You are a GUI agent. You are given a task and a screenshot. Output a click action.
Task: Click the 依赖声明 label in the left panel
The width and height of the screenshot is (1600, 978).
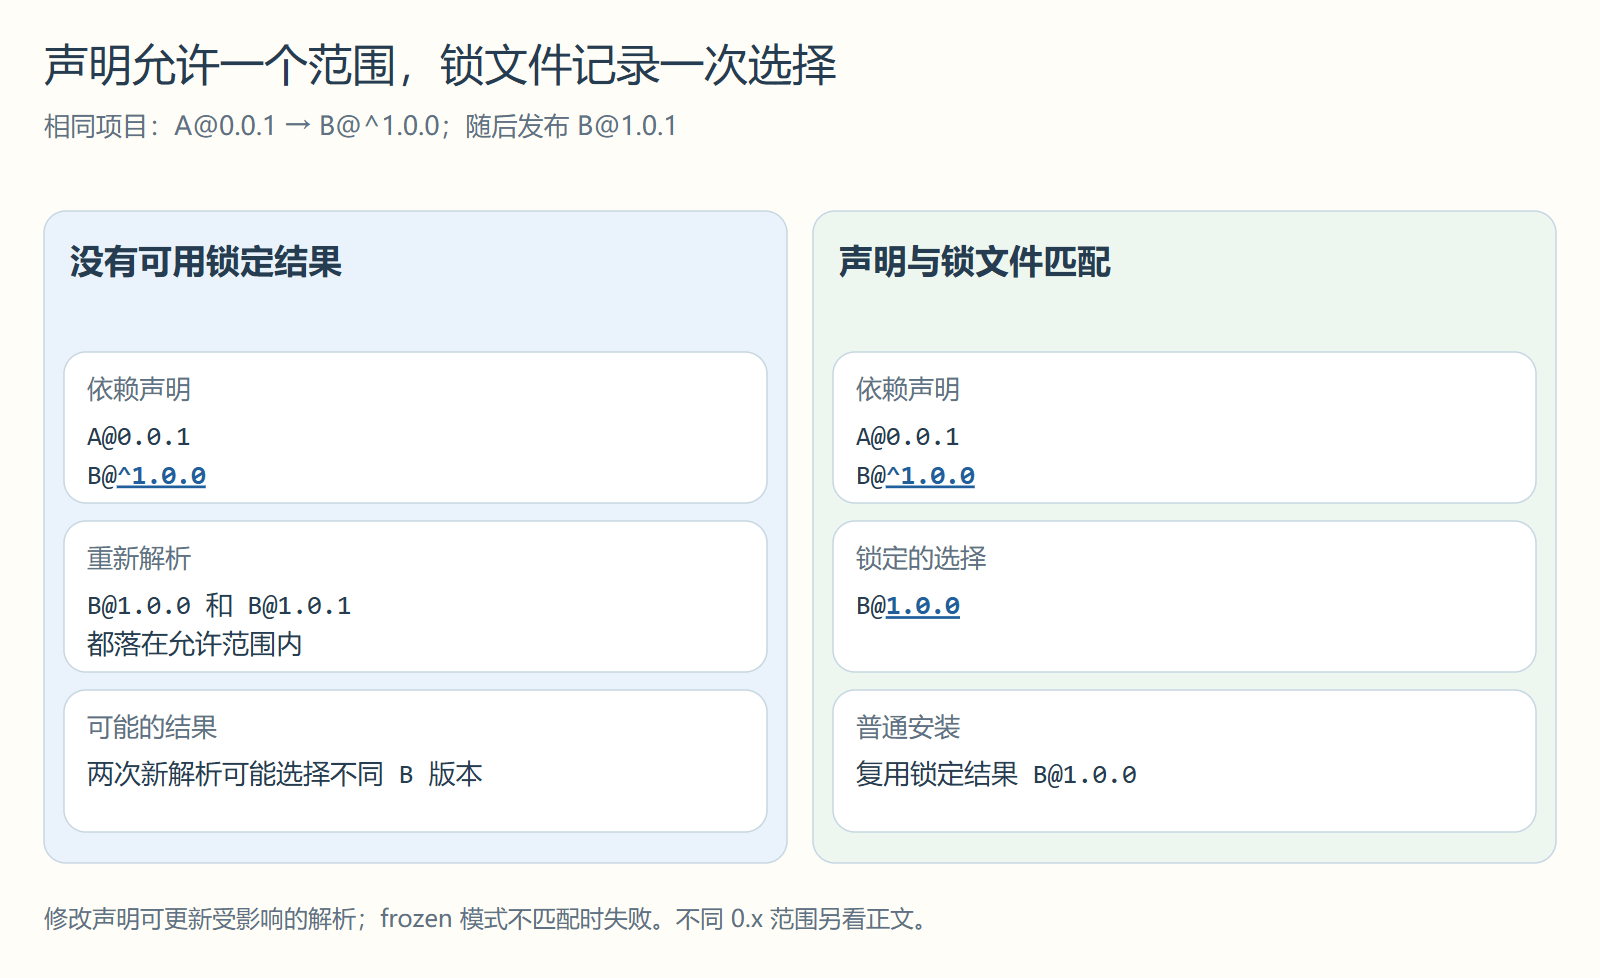pos(139,389)
